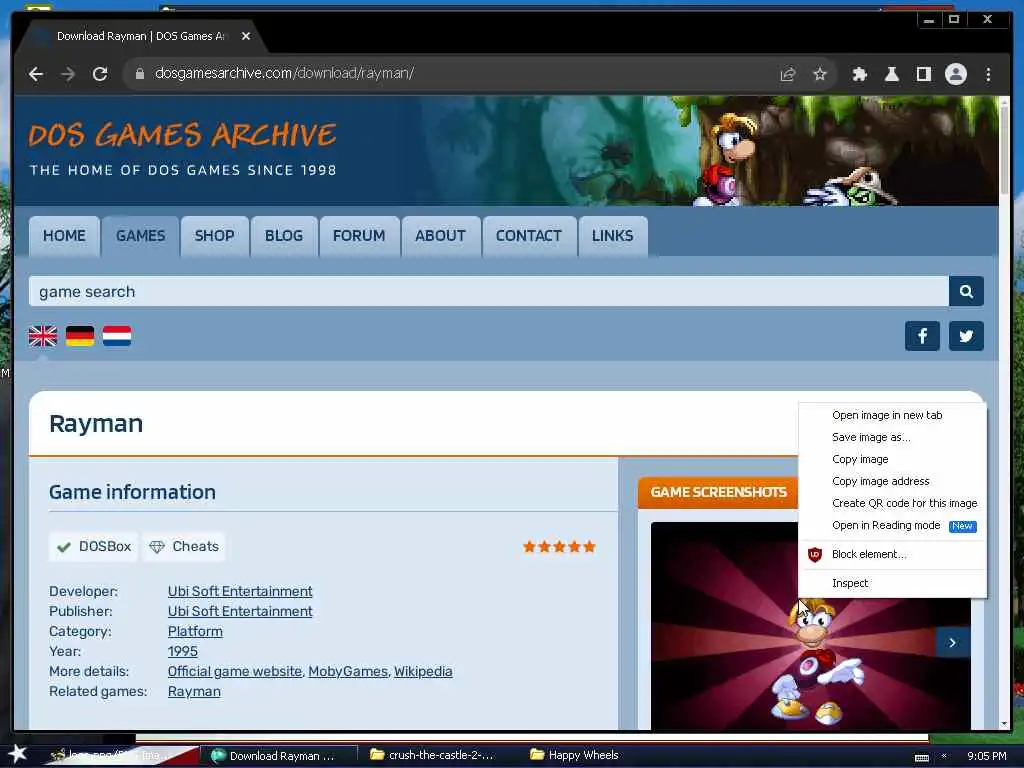
Task: Click the DOSBox compatibility badge
Action: pyautogui.click(x=93, y=547)
